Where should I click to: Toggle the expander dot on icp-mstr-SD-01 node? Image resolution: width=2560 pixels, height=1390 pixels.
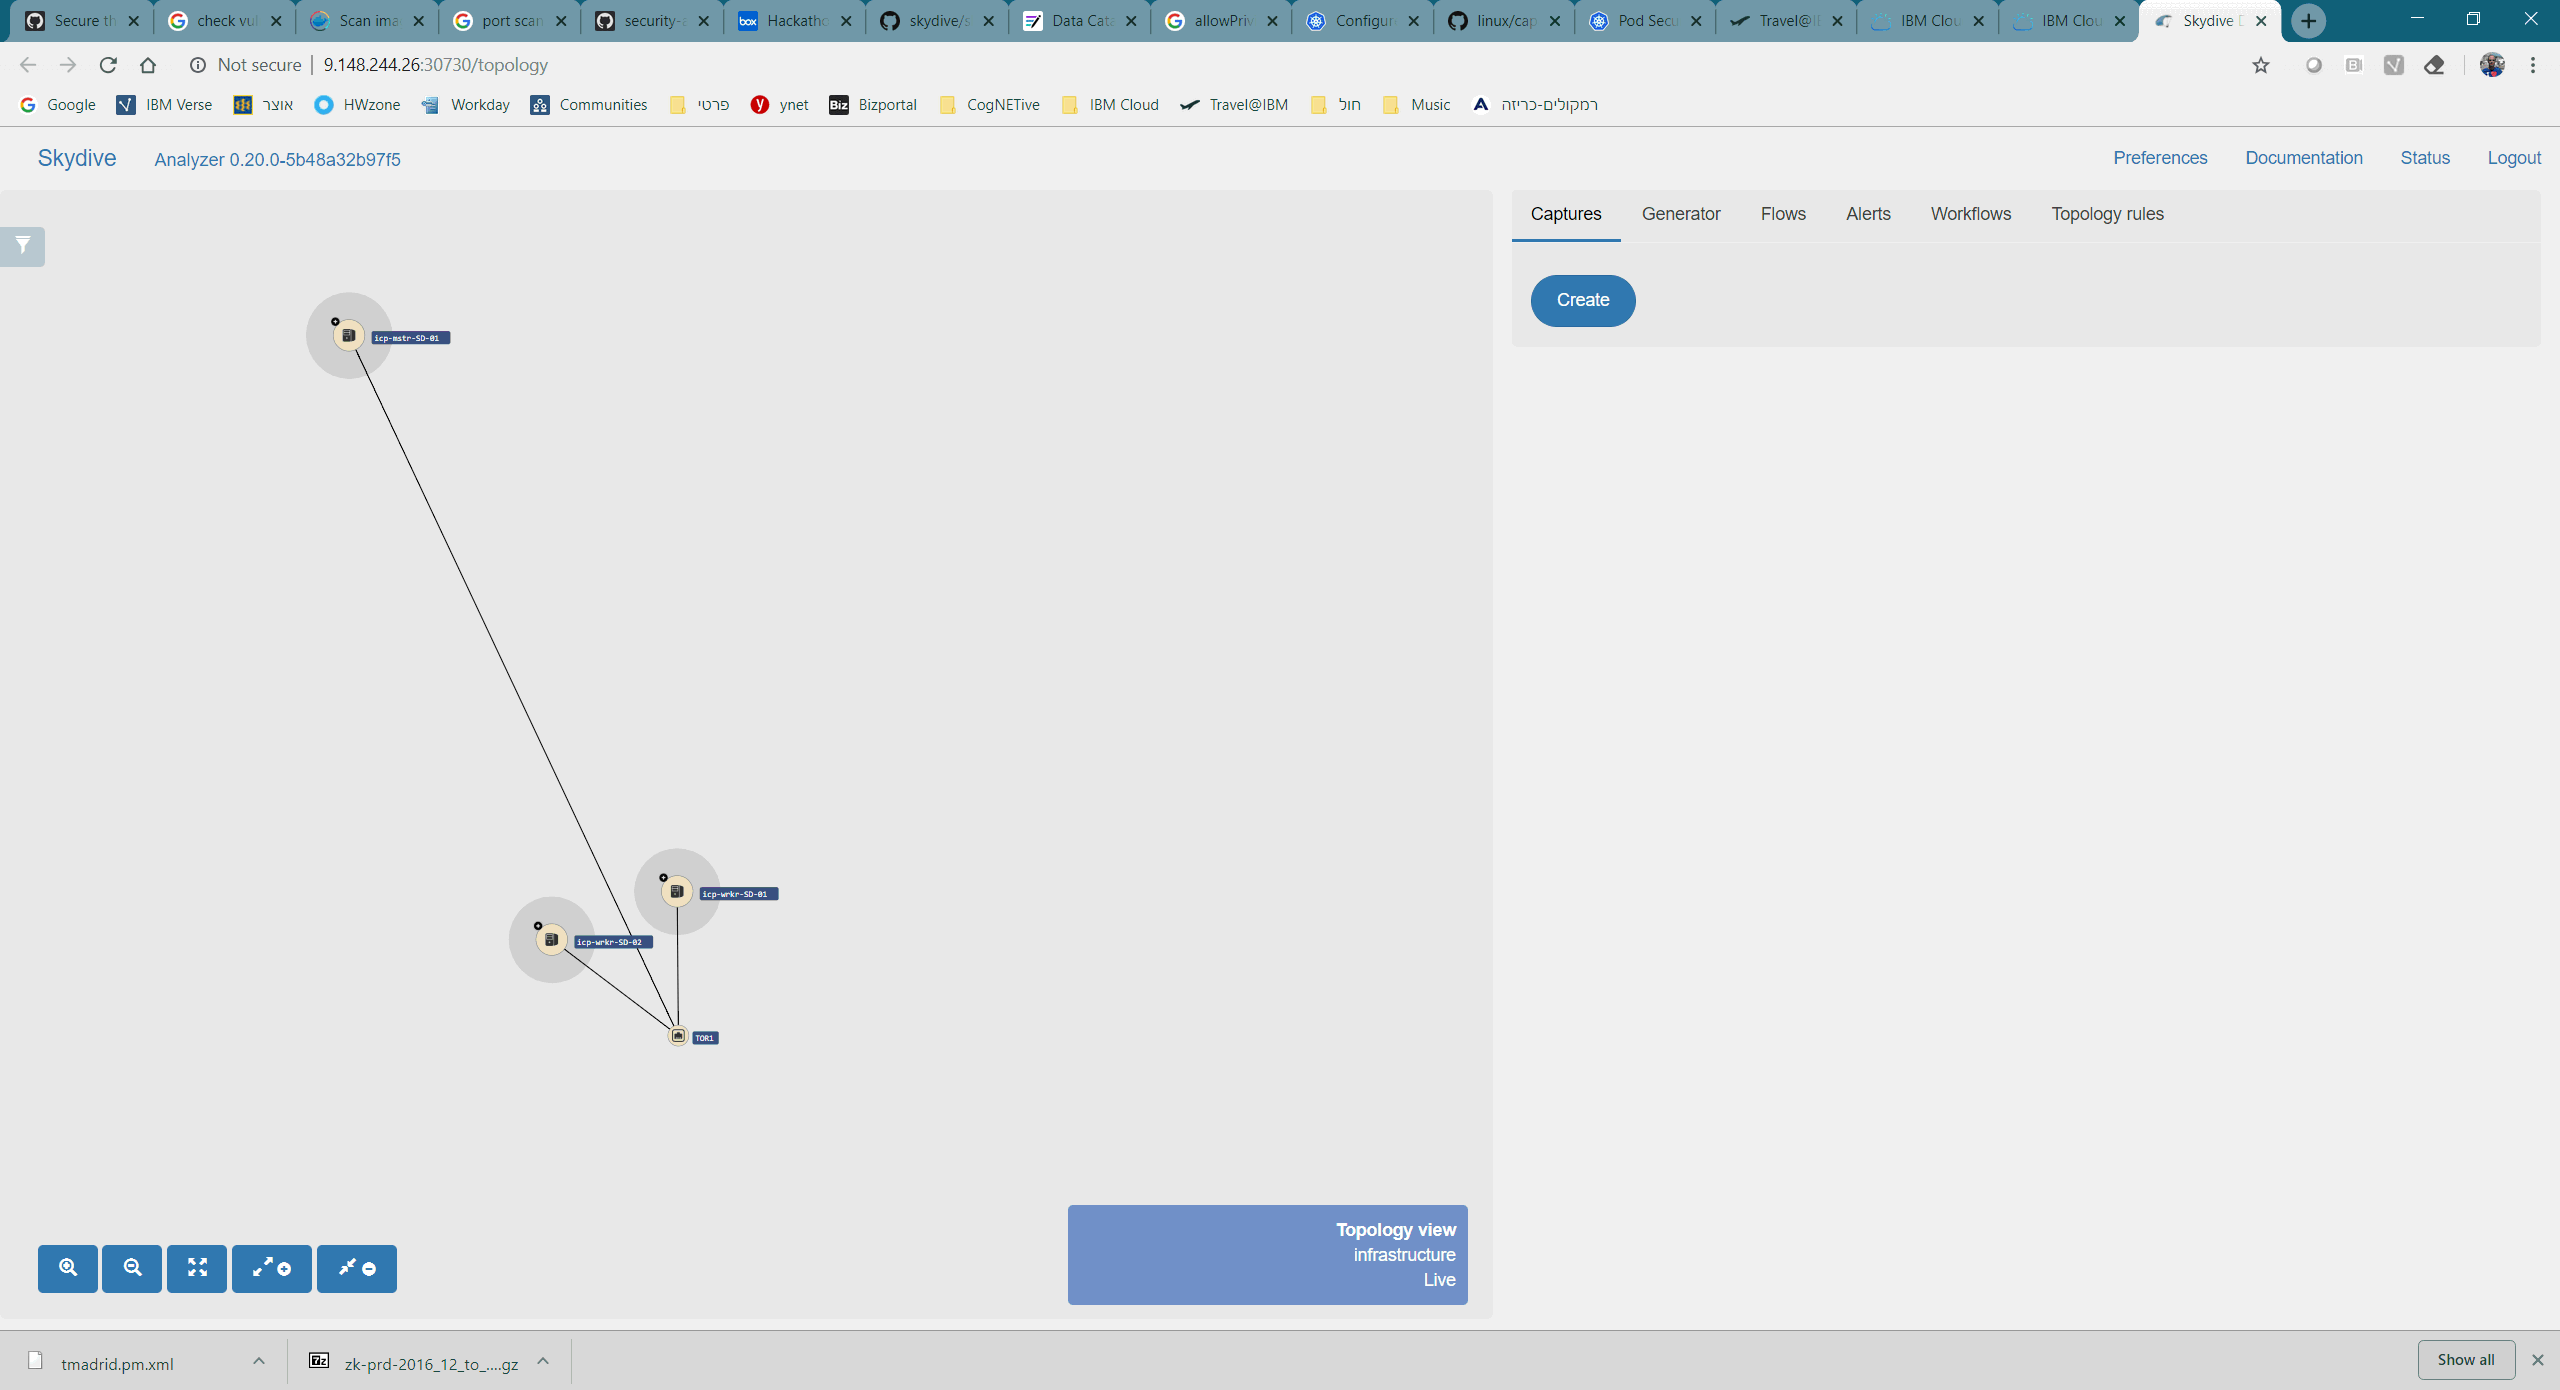[334, 321]
